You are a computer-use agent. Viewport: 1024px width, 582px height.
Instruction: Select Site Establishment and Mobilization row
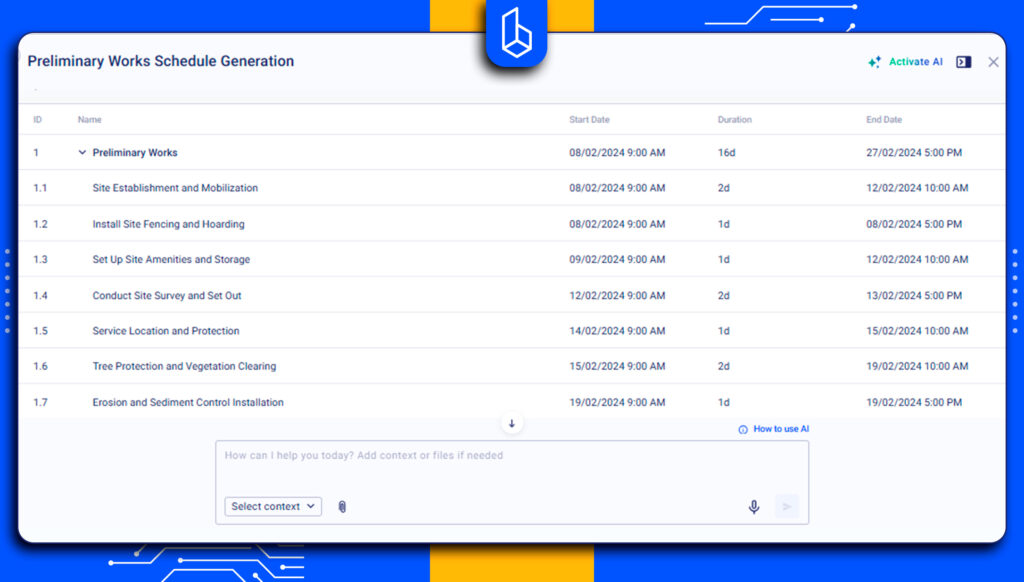pyautogui.click(x=512, y=187)
